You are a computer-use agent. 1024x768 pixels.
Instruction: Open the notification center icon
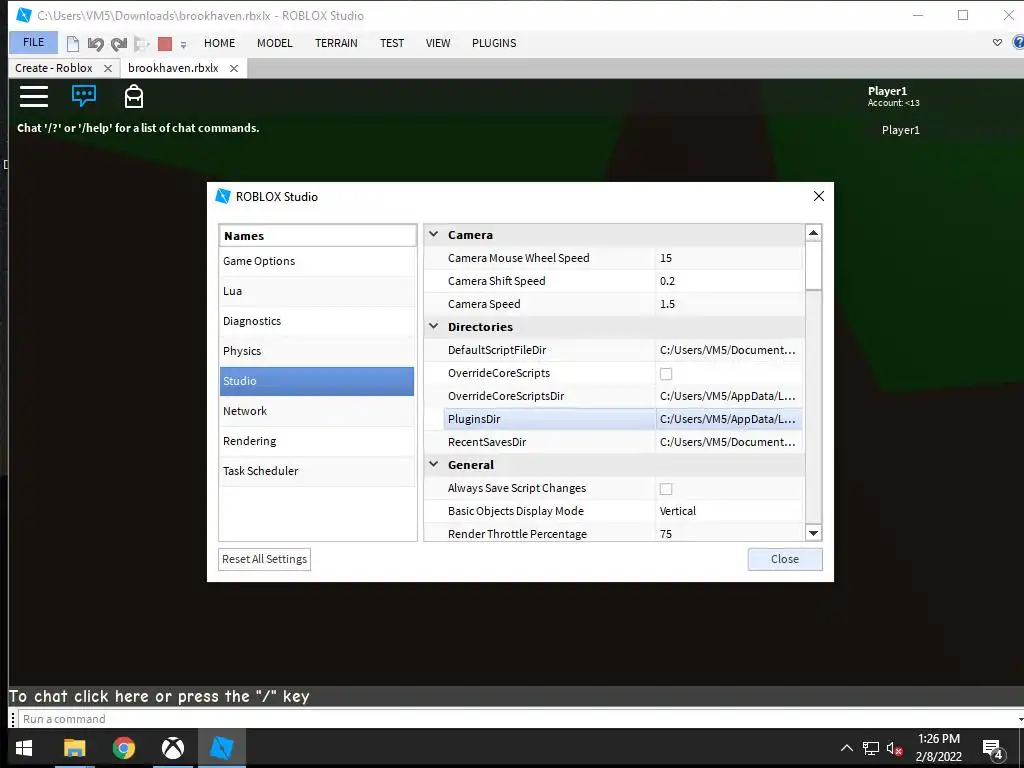click(993, 749)
